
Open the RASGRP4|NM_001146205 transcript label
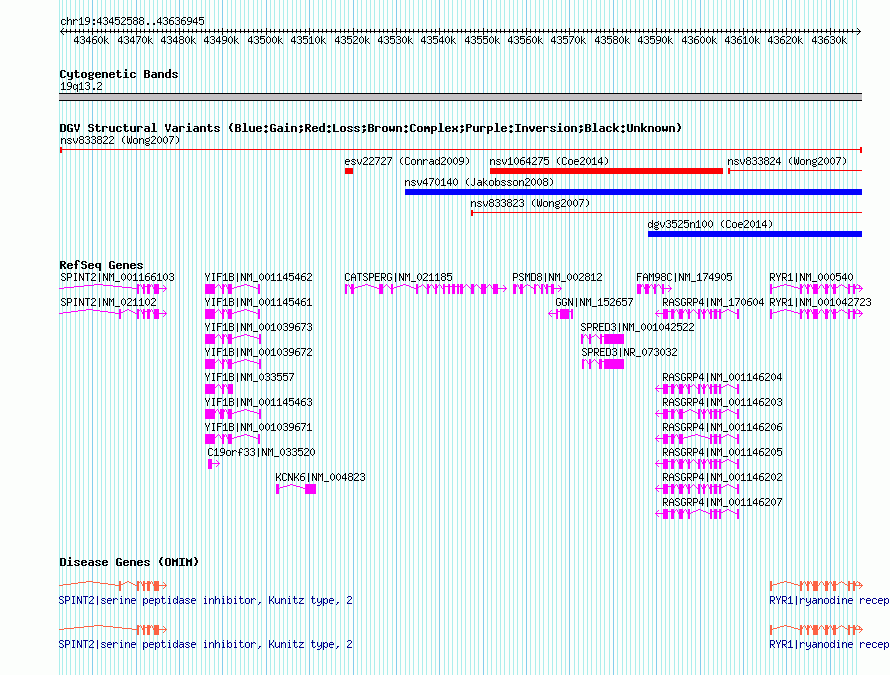pos(723,452)
